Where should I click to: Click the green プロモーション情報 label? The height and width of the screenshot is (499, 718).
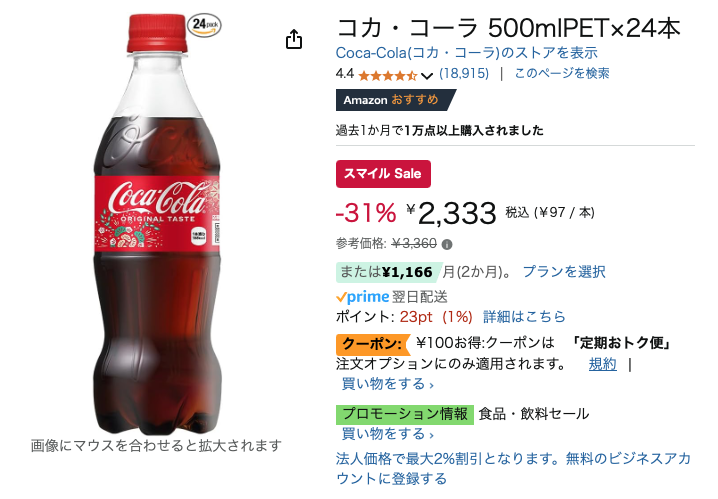coord(405,414)
